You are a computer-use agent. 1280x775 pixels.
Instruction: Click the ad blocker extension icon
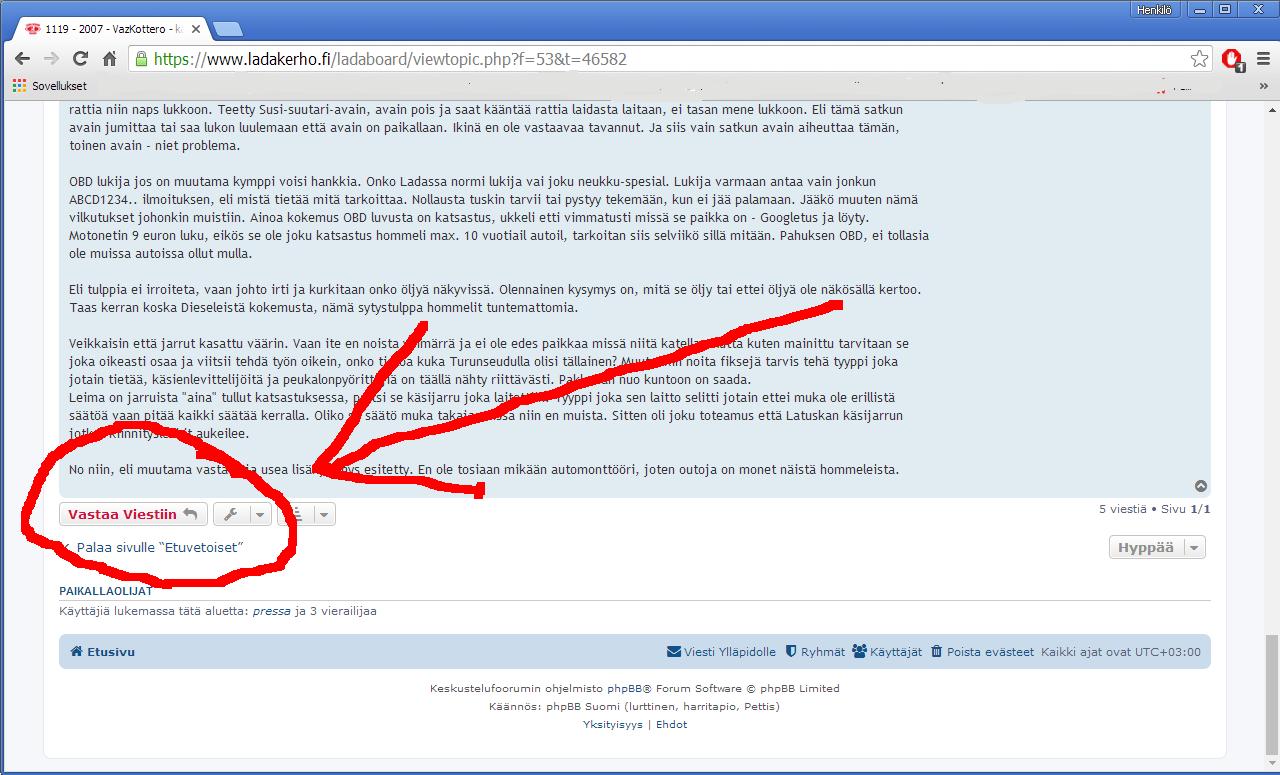[1233, 59]
